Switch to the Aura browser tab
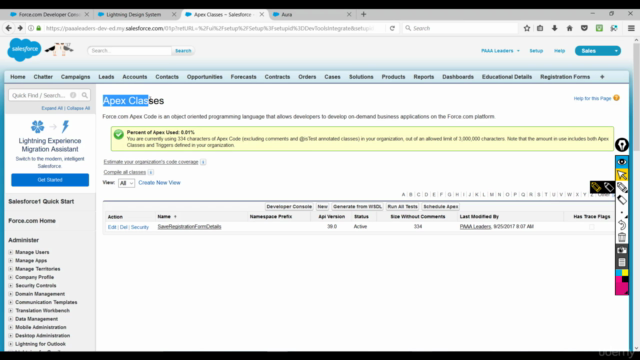Image resolution: width=640 pixels, height=360 pixels. click(x=311, y=14)
